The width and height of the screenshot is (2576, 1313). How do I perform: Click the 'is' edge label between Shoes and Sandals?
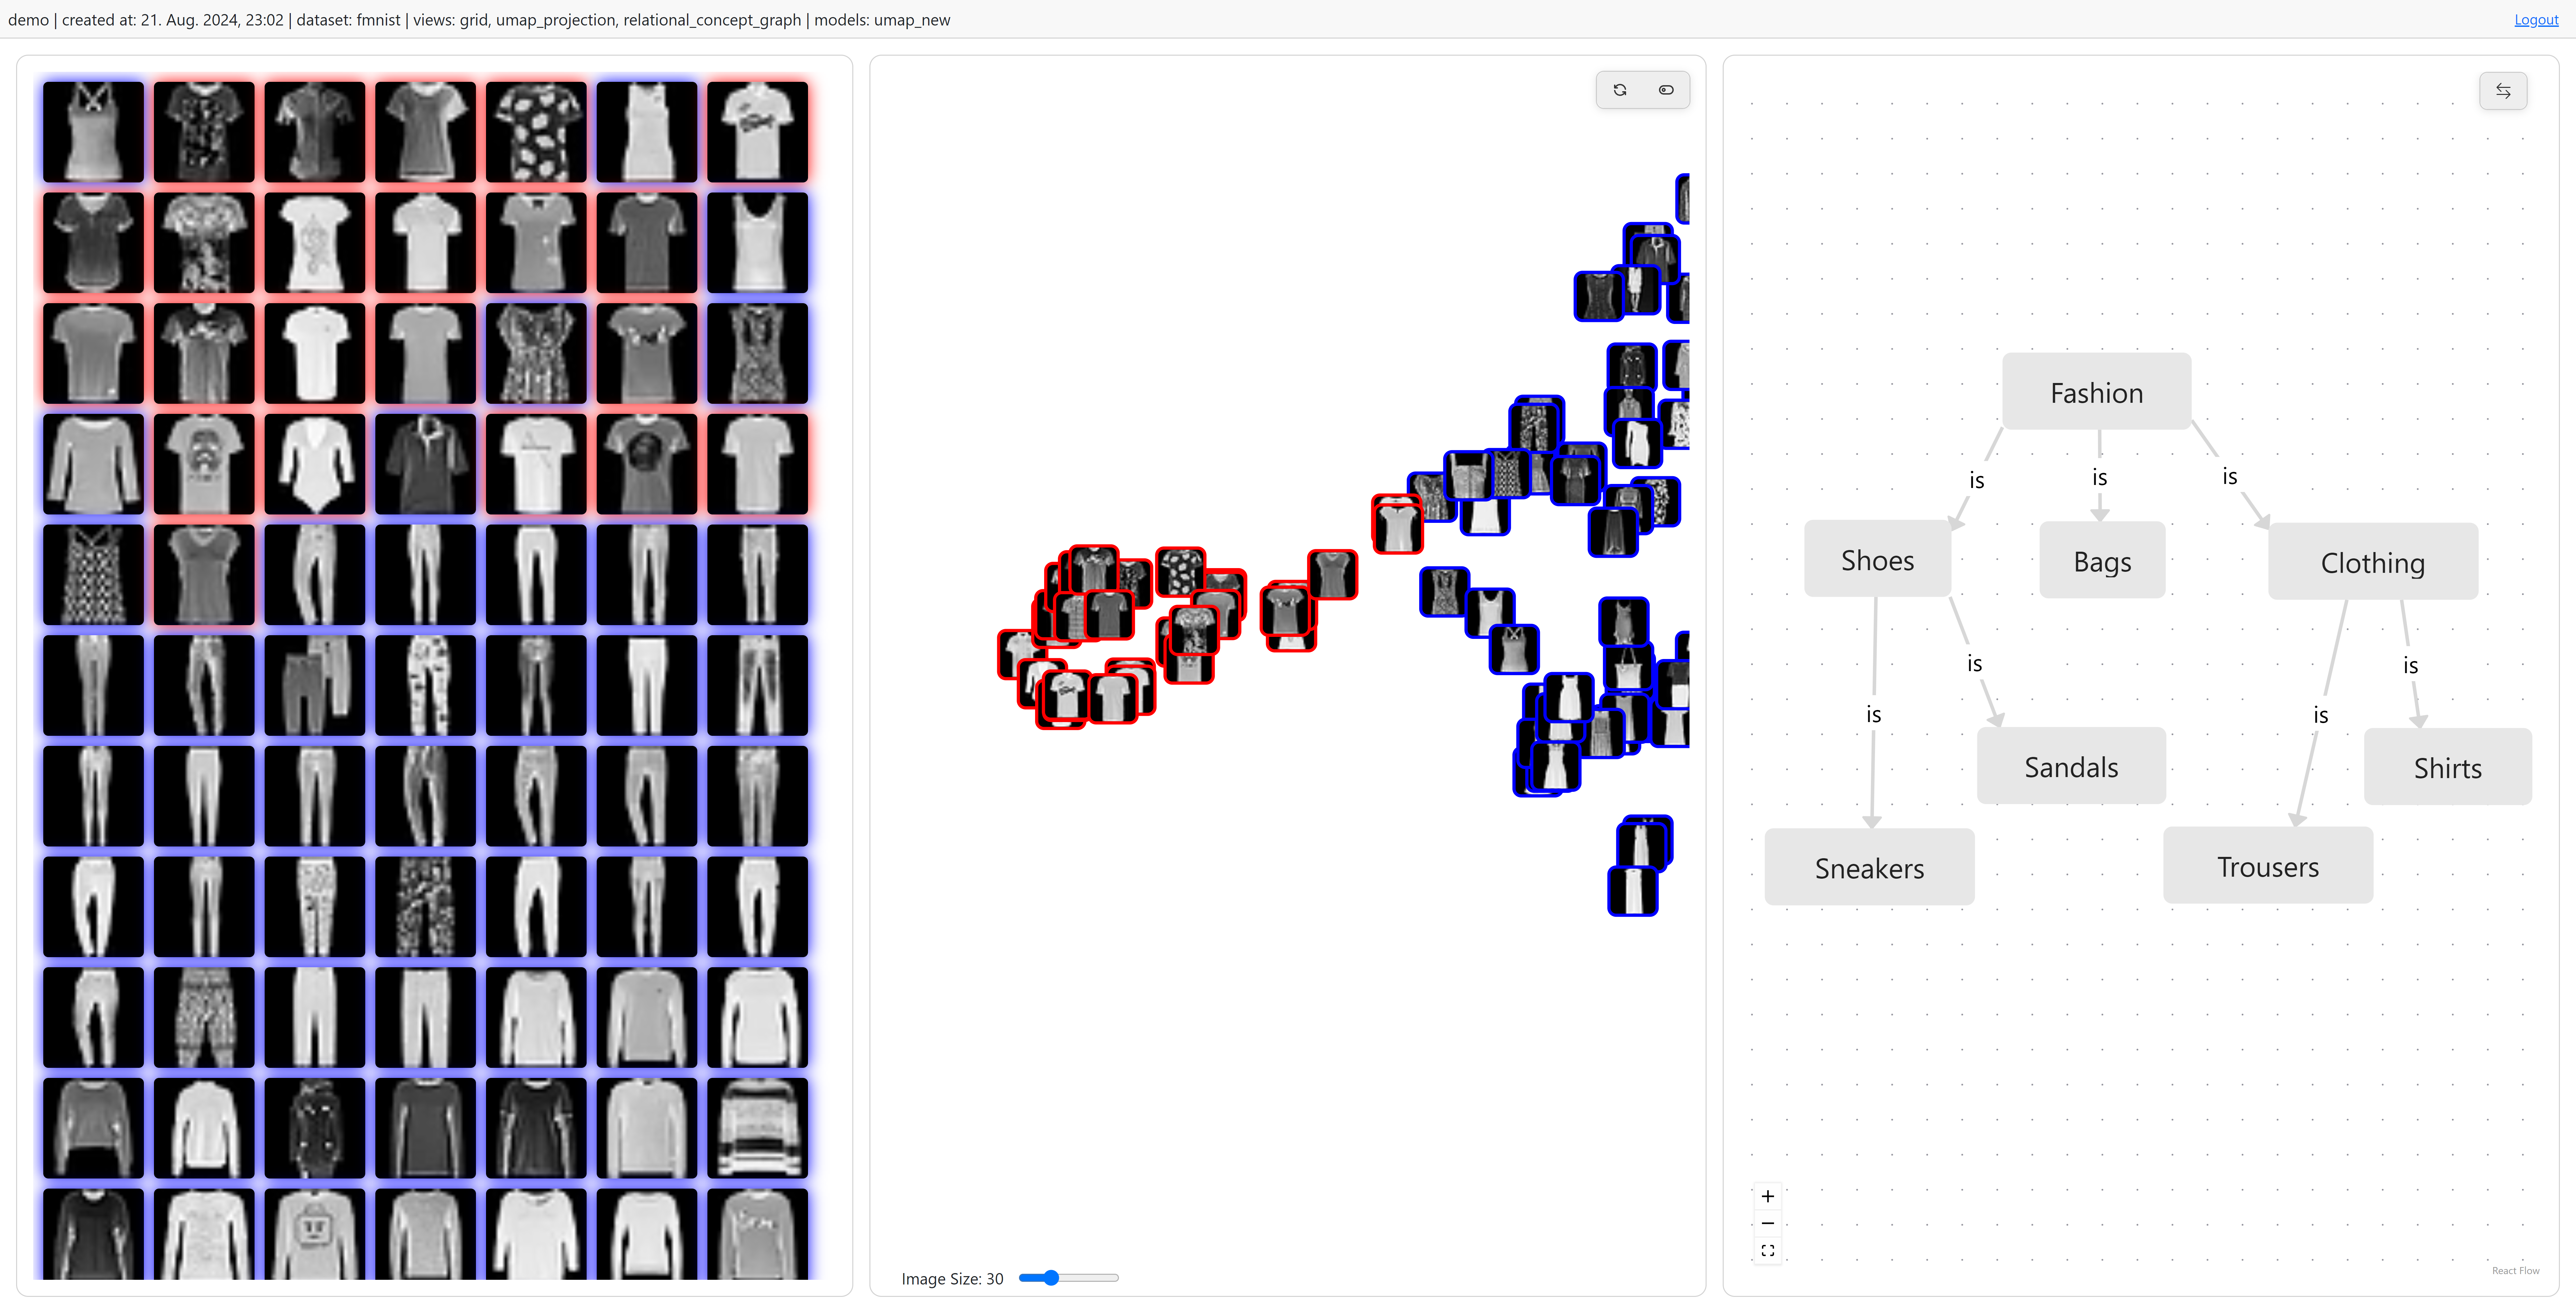coord(1975,663)
